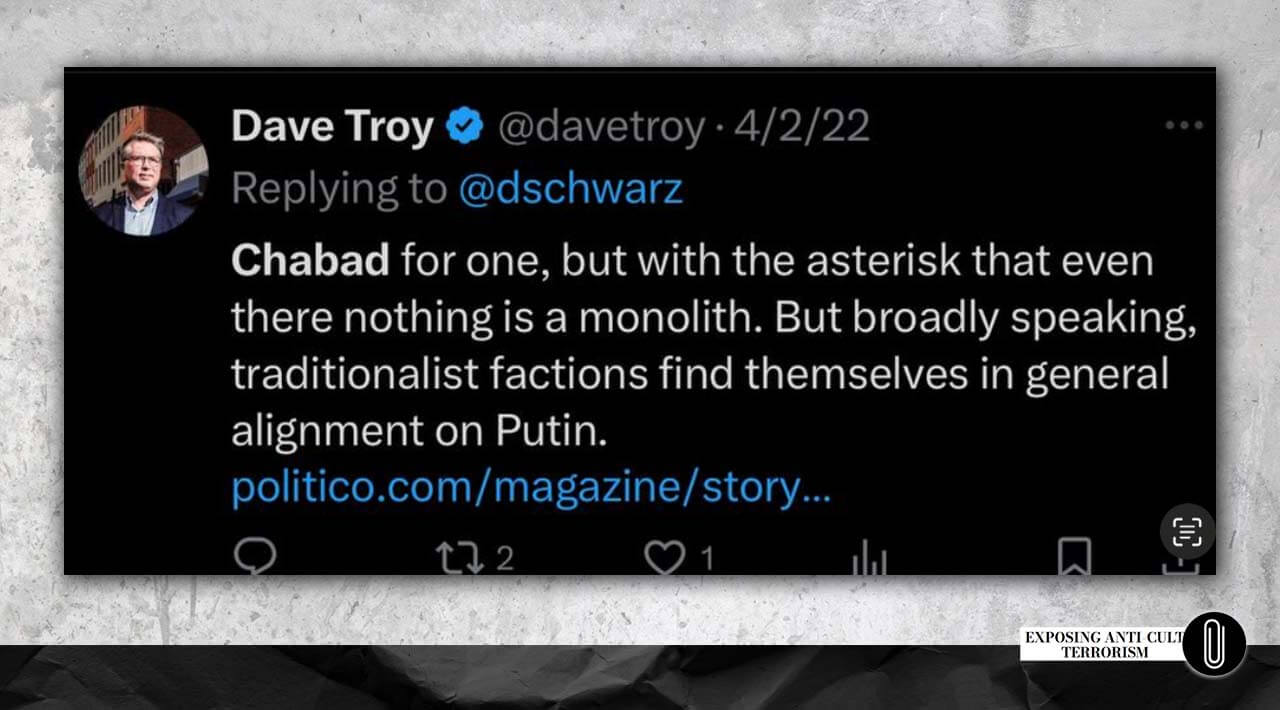The image size is (1280, 710).
Task: Open the tweet analytics bar chart icon
Action: click(869, 560)
